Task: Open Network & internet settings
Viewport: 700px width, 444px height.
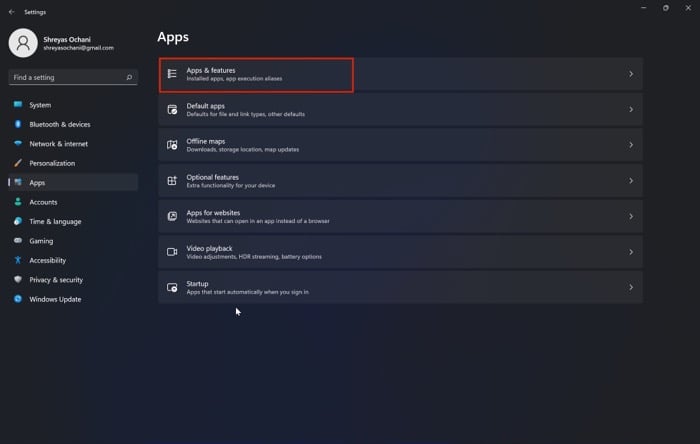Action: 73,144
